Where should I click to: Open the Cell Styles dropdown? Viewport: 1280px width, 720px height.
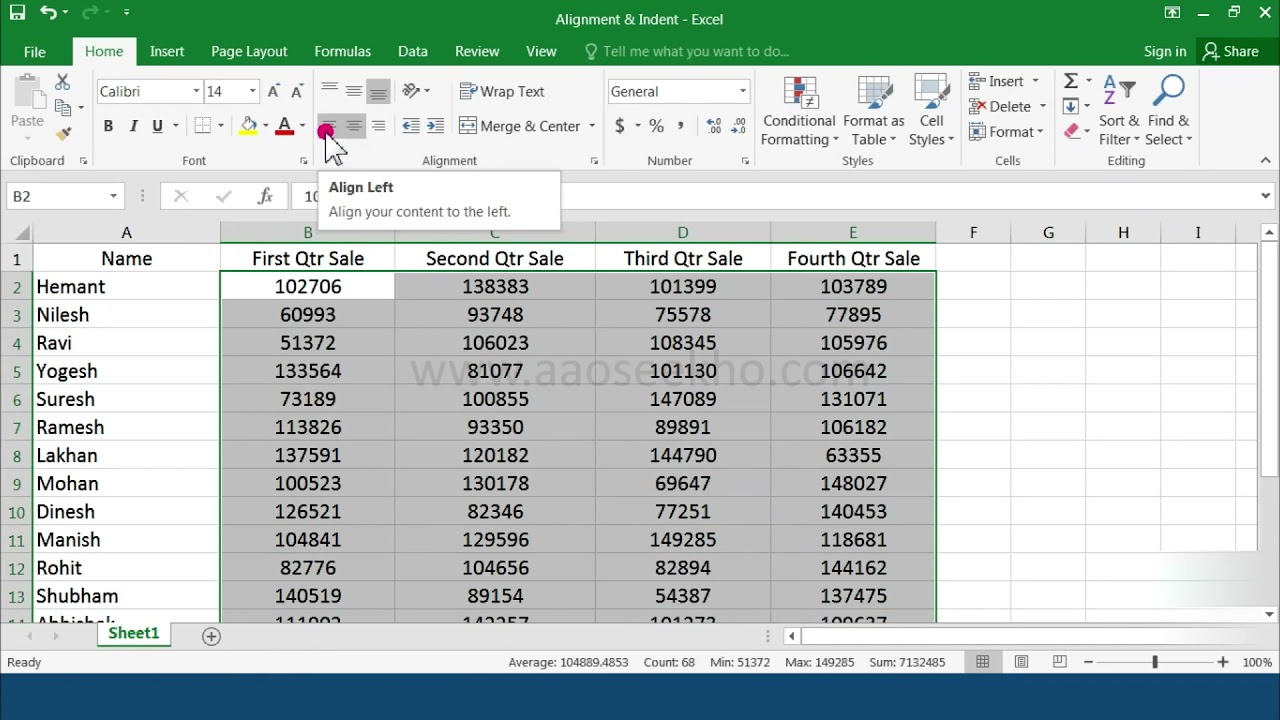[x=932, y=112]
